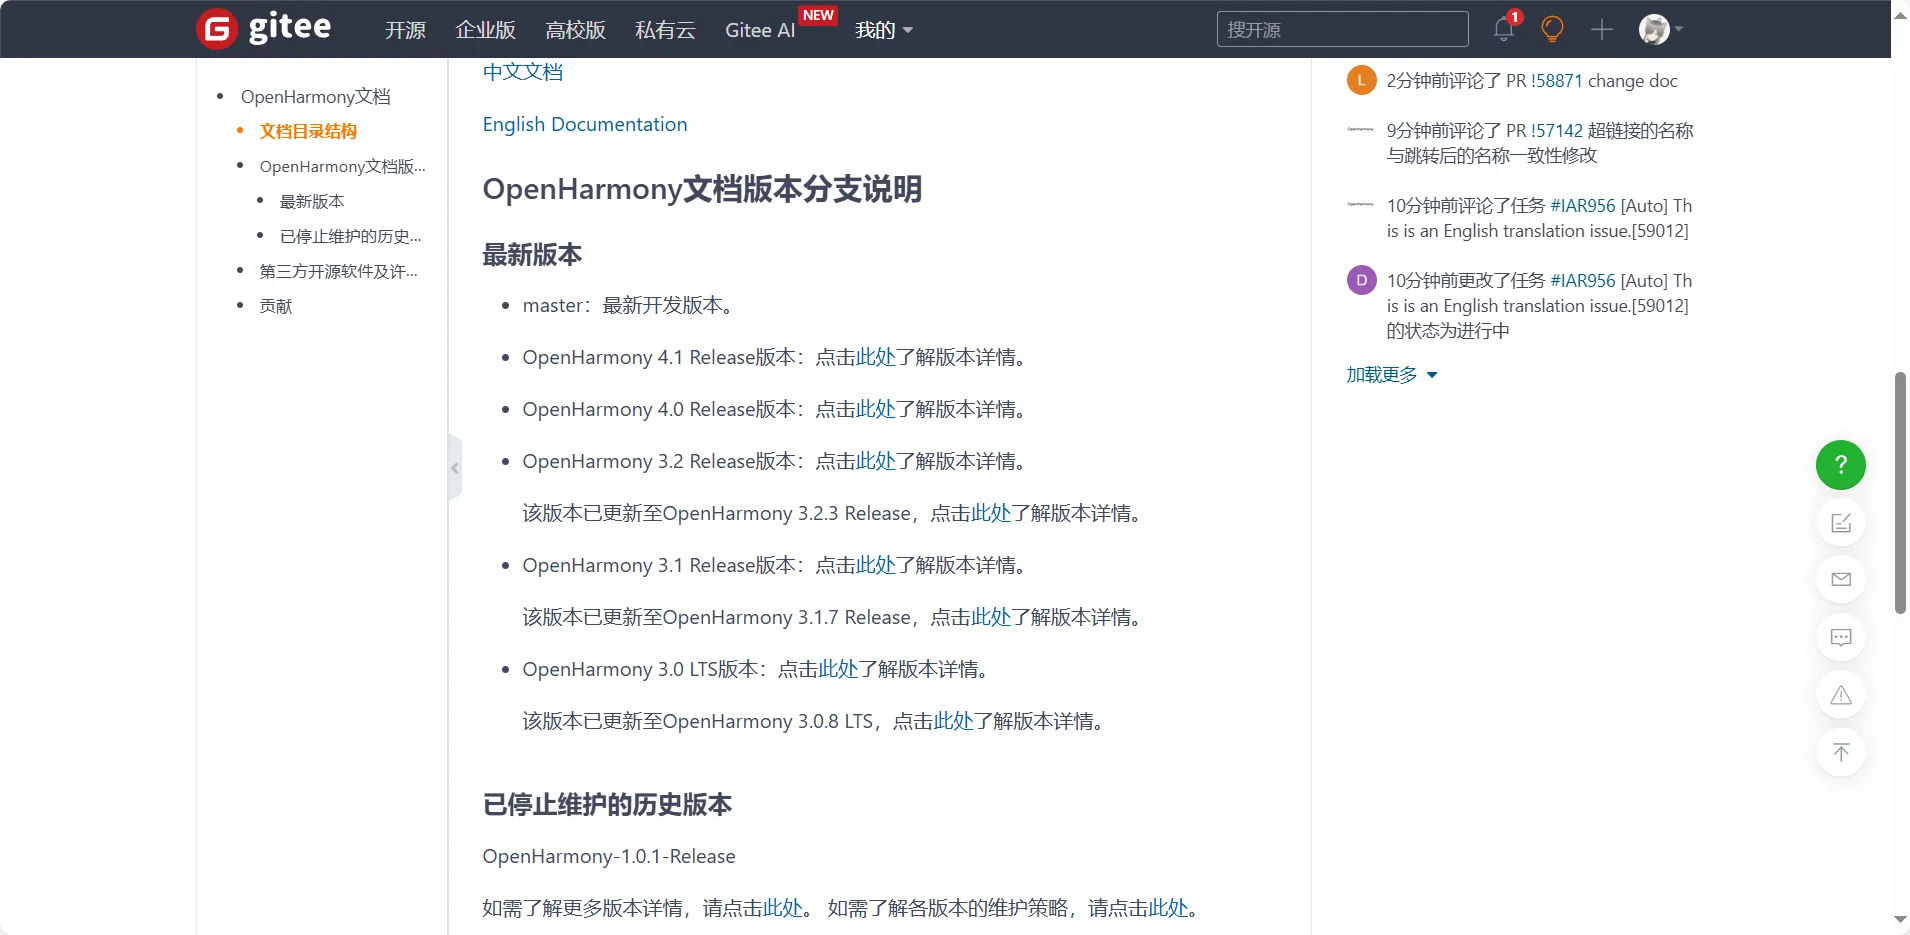Screen dimensions: 1910x935
Task: Click the Gitee logo in header
Action: click(264, 28)
